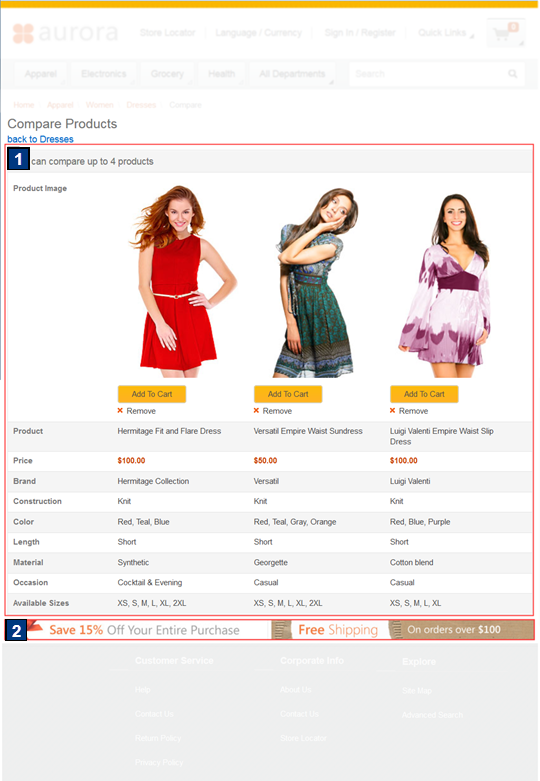Go to Home breadcrumb
Viewport: 540px width, 781px height.
pos(23,105)
